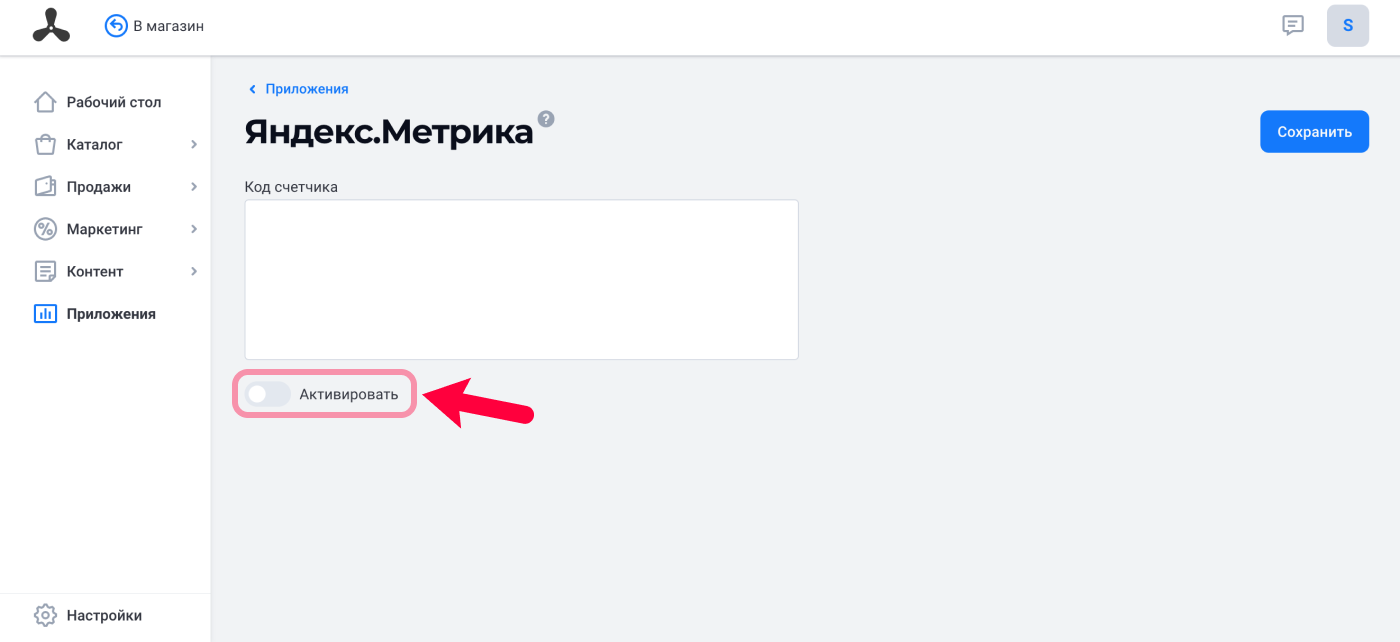Click the back-arrow icon beside В магазин
The height and width of the screenshot is (642, 1400).
(x=116, y=26)
